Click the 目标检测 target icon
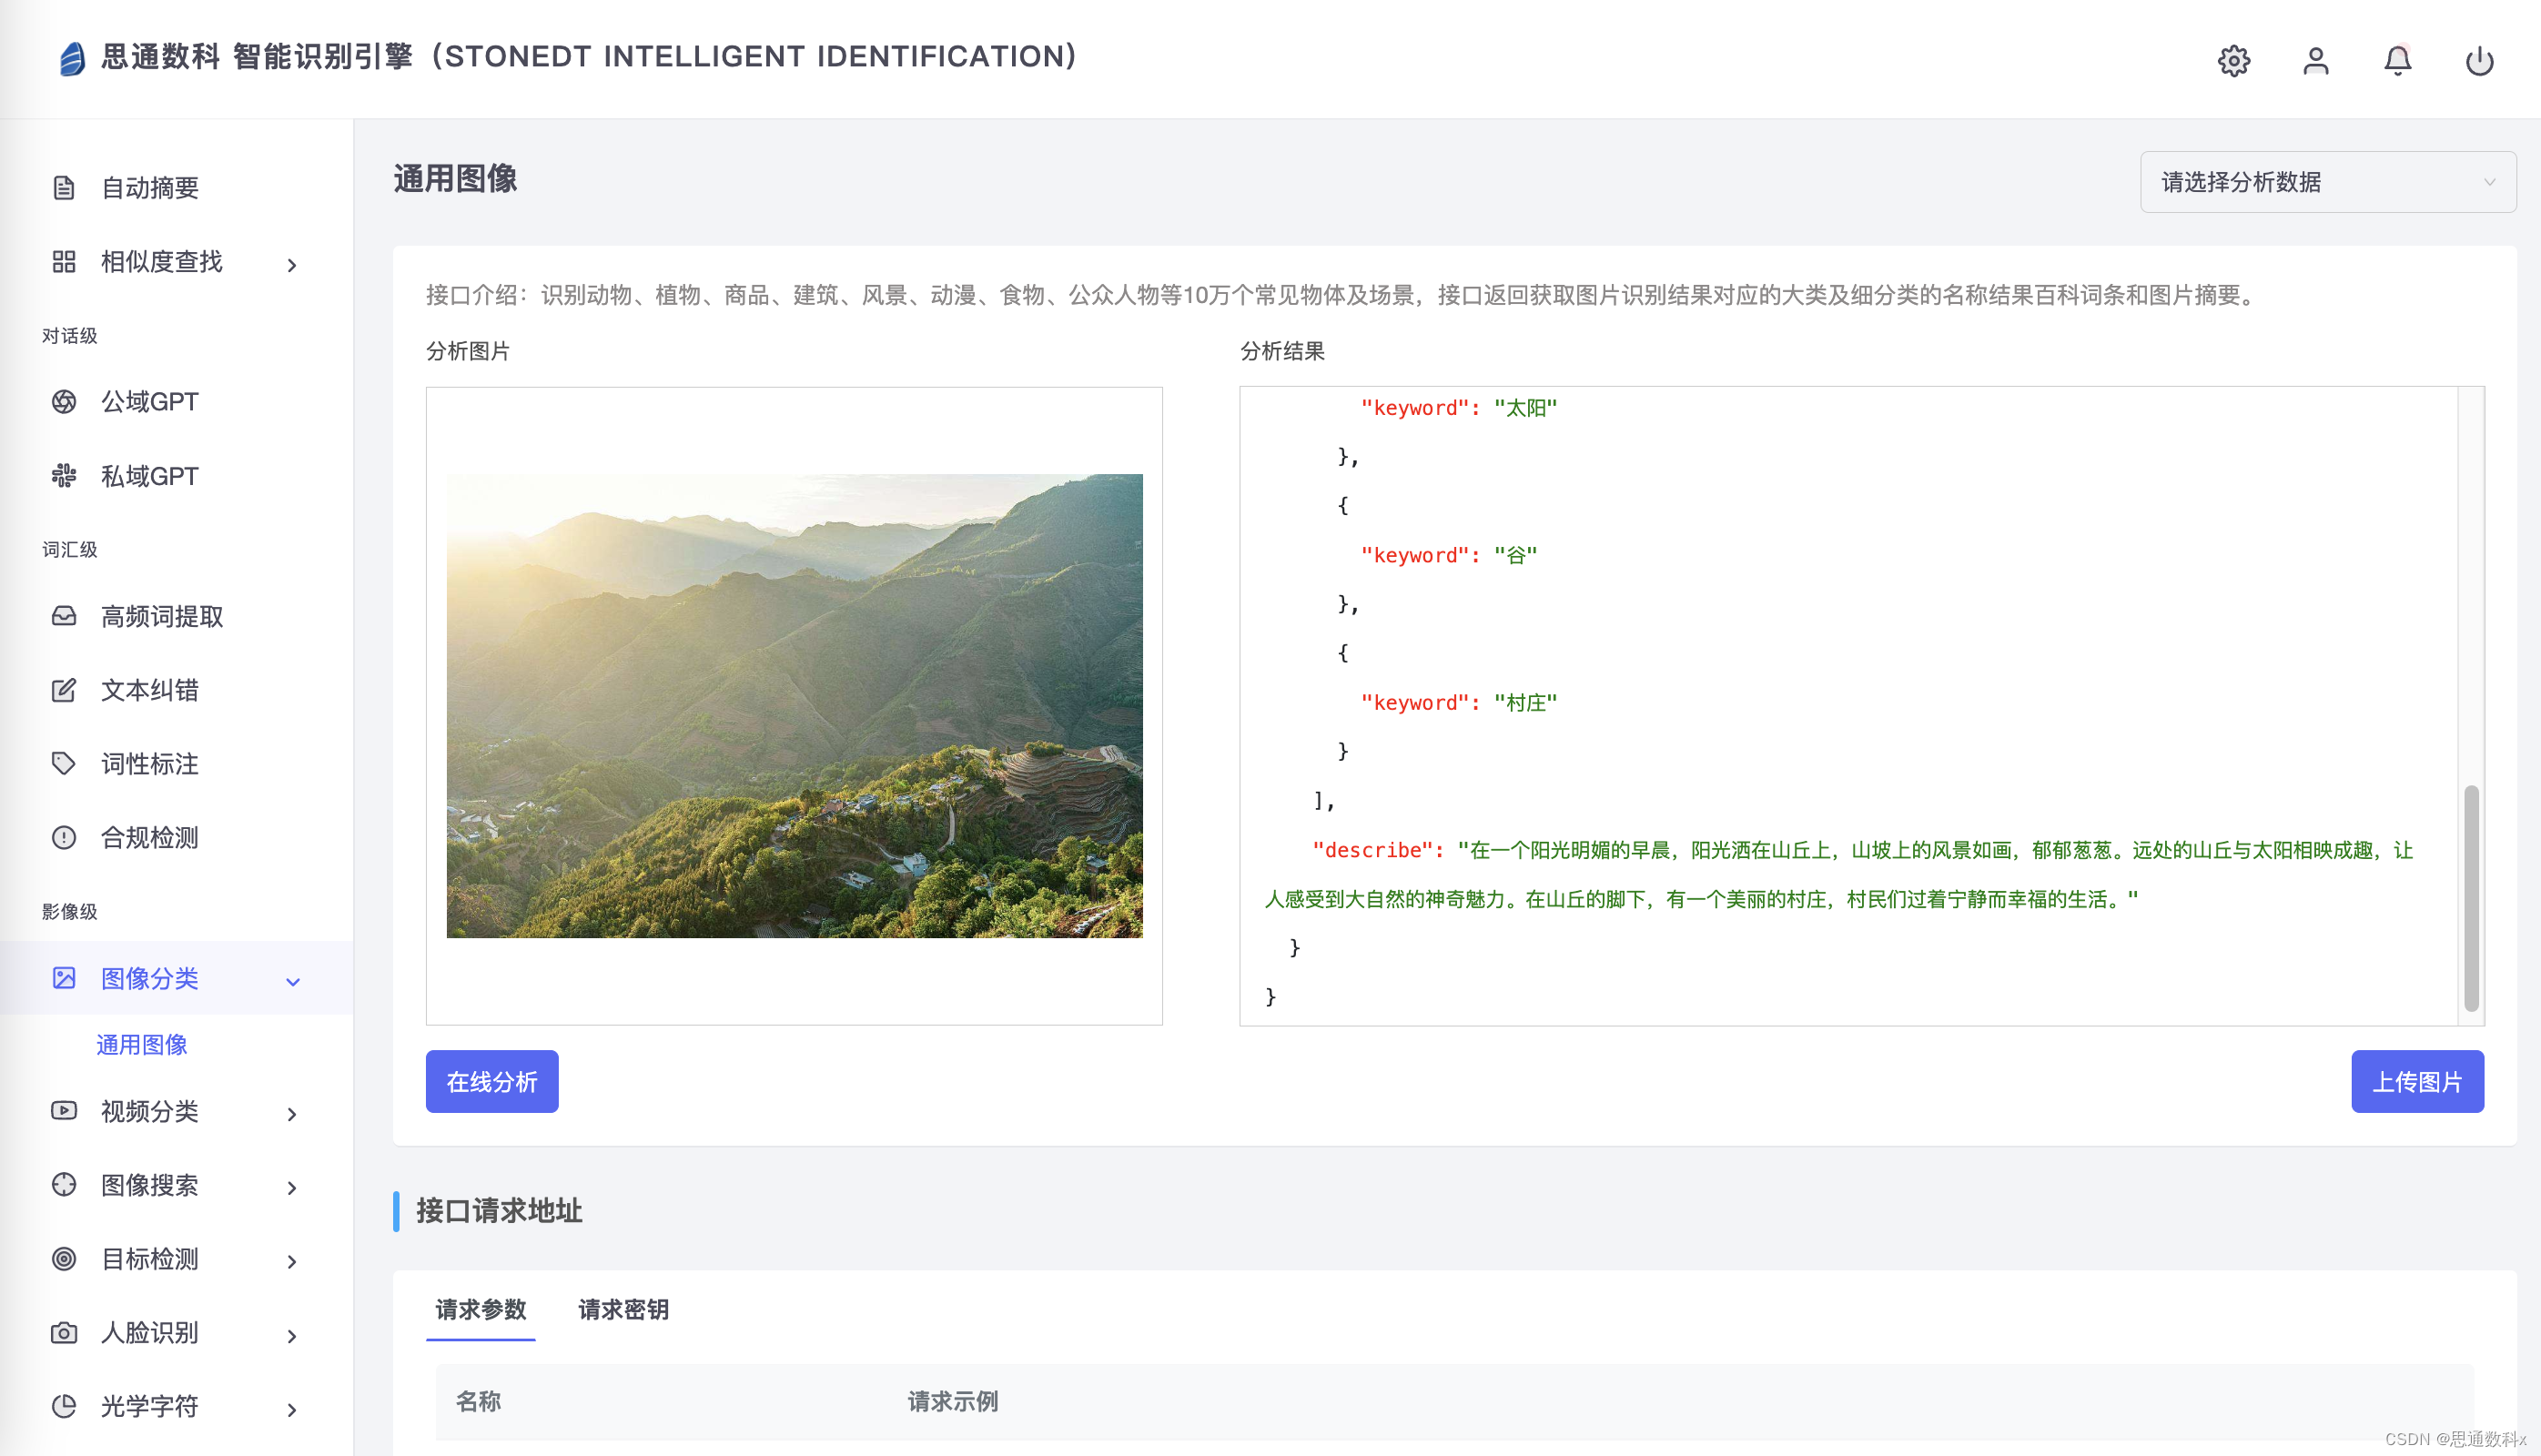Viewport: 2541px width, 1456px height. [64, 1259]
